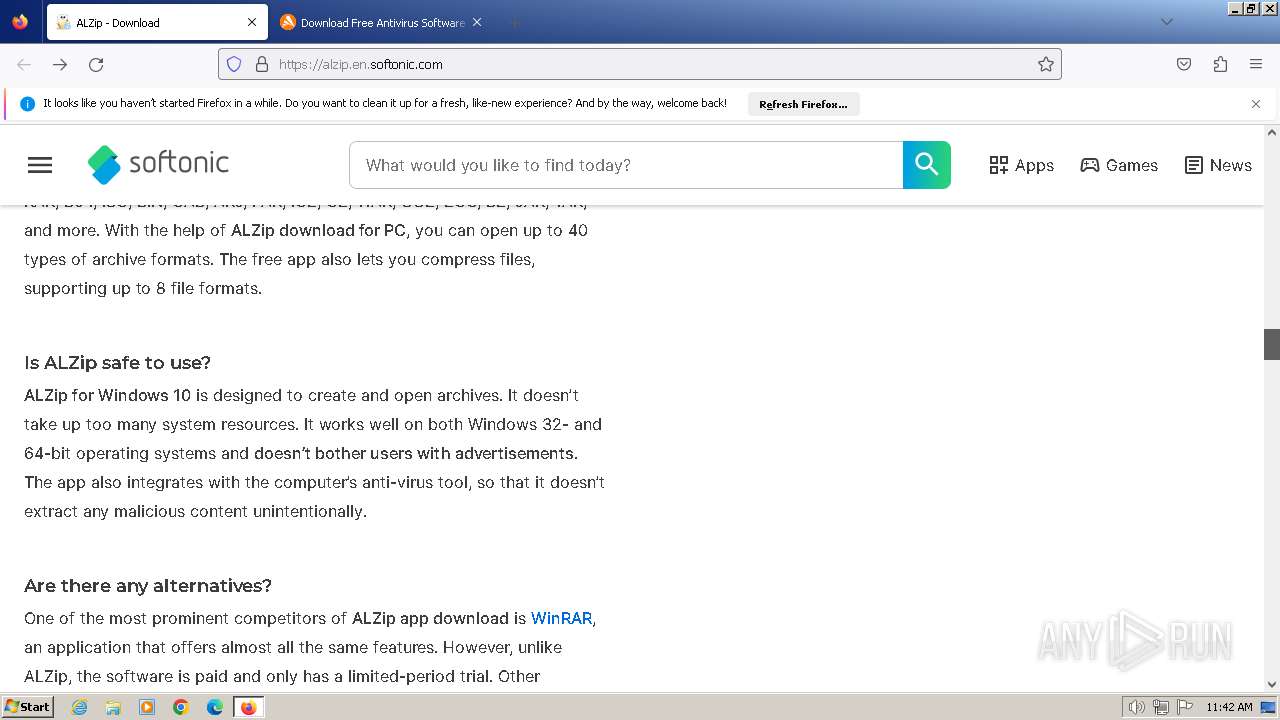Open the network tray icon
Image resolution: width=1280 pixels, height=720 pixels.
1161,707
